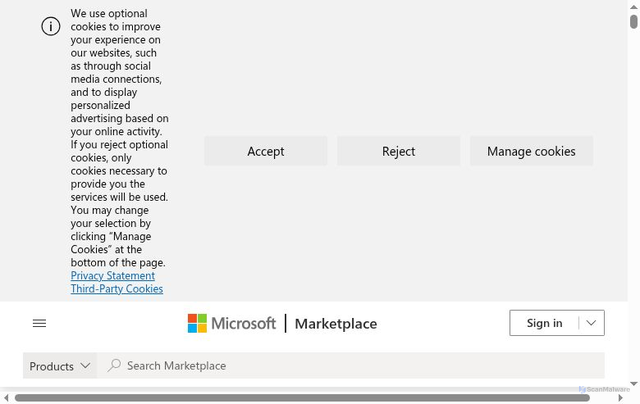Go to Marketplace home link

[x=336, y=324]
